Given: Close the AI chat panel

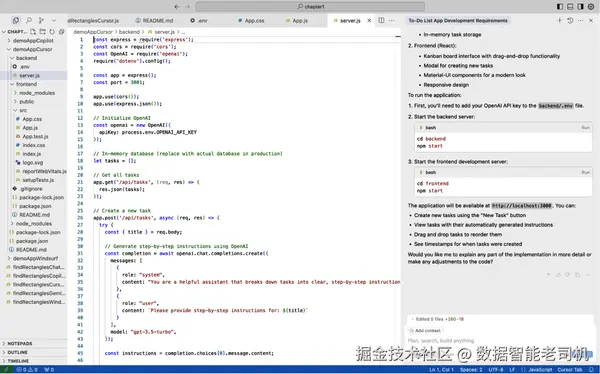Looking at the screenshot, I should 591,20.
